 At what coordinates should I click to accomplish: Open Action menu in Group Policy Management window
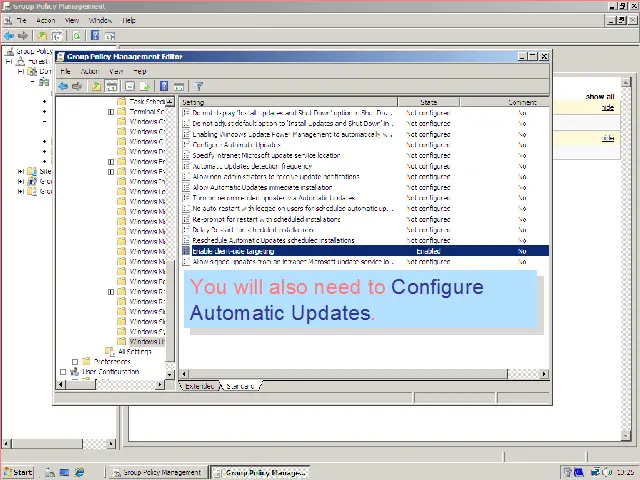pos(45,20)
